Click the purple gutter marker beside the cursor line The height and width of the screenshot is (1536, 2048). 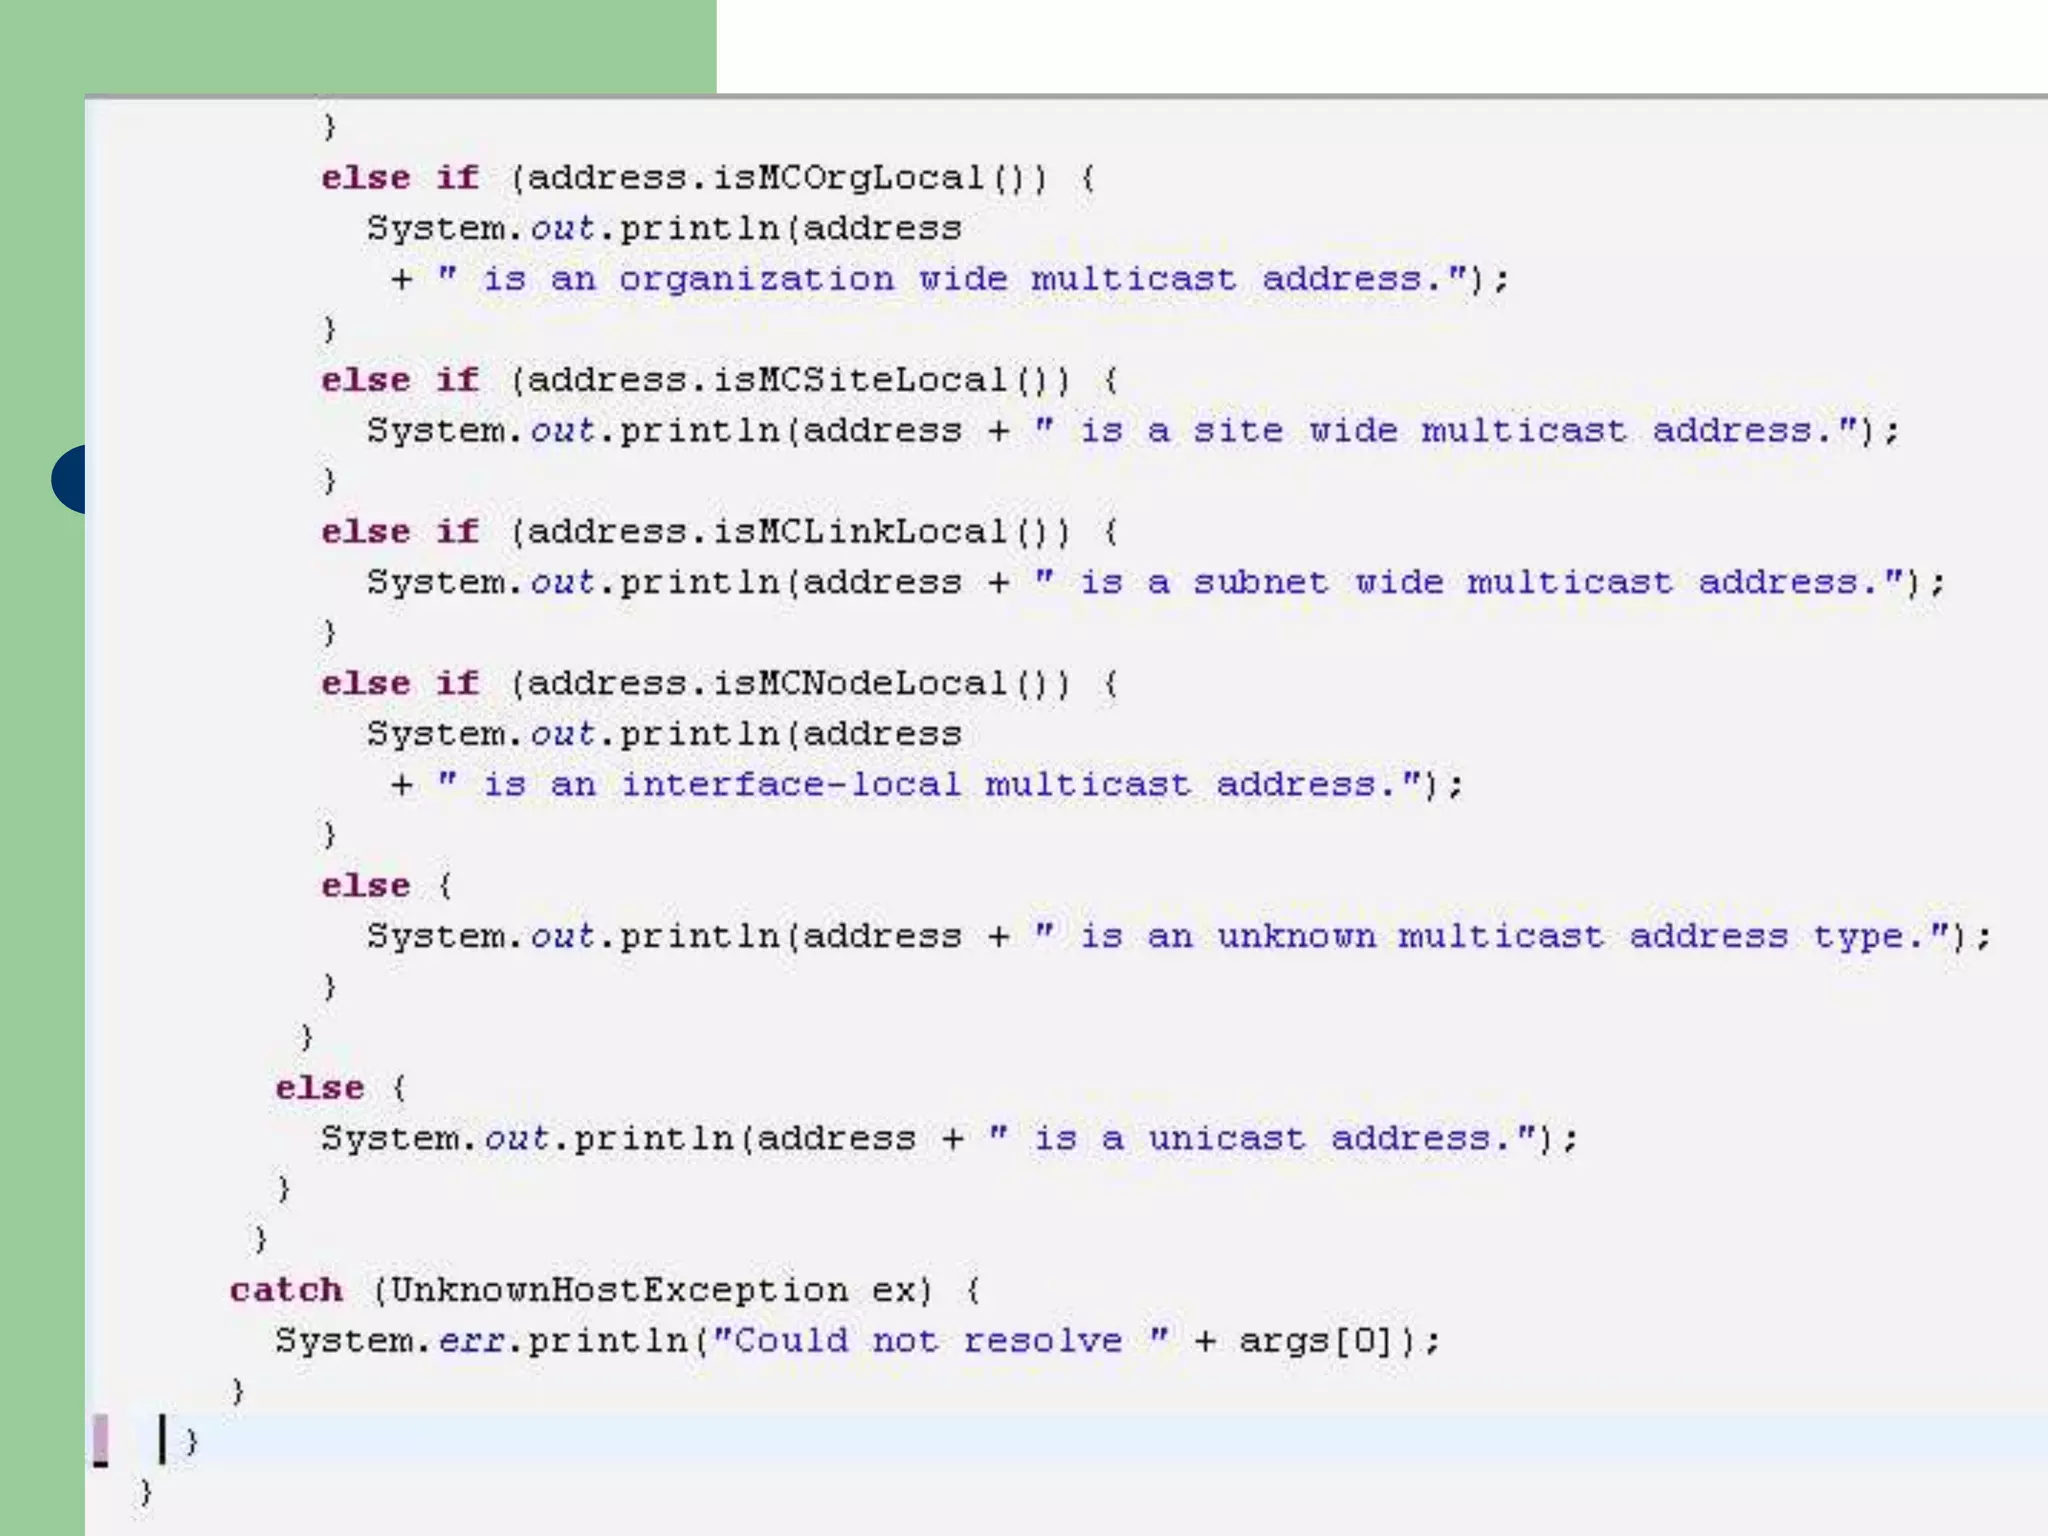click(101, 1439)
